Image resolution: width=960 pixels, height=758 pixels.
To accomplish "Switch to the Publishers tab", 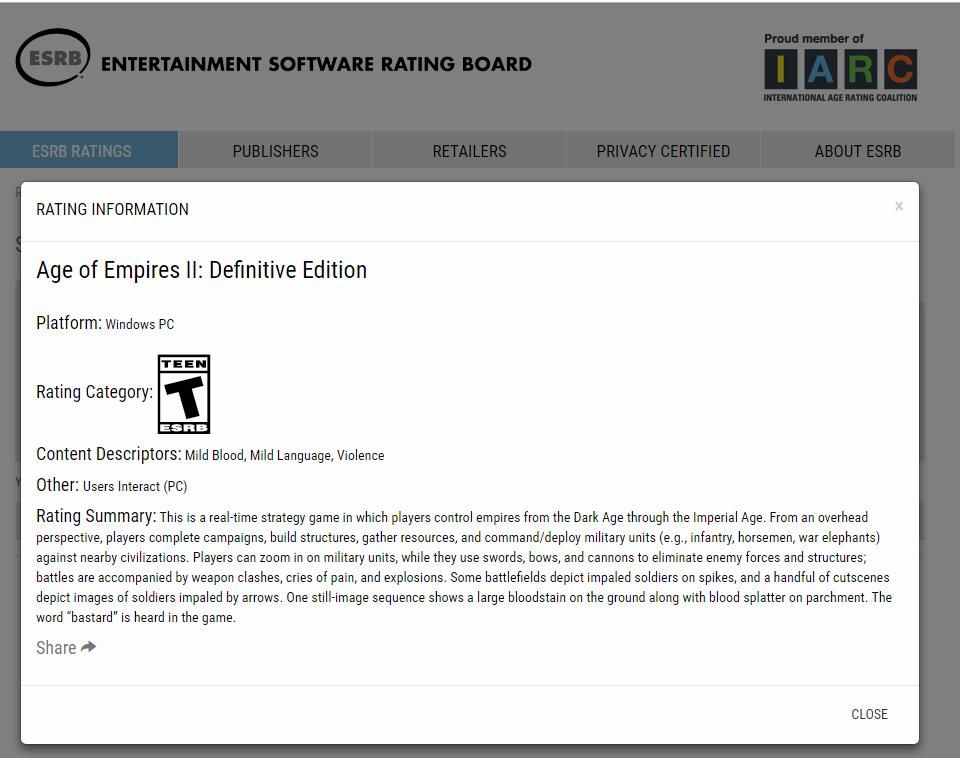I will point(275,151).
